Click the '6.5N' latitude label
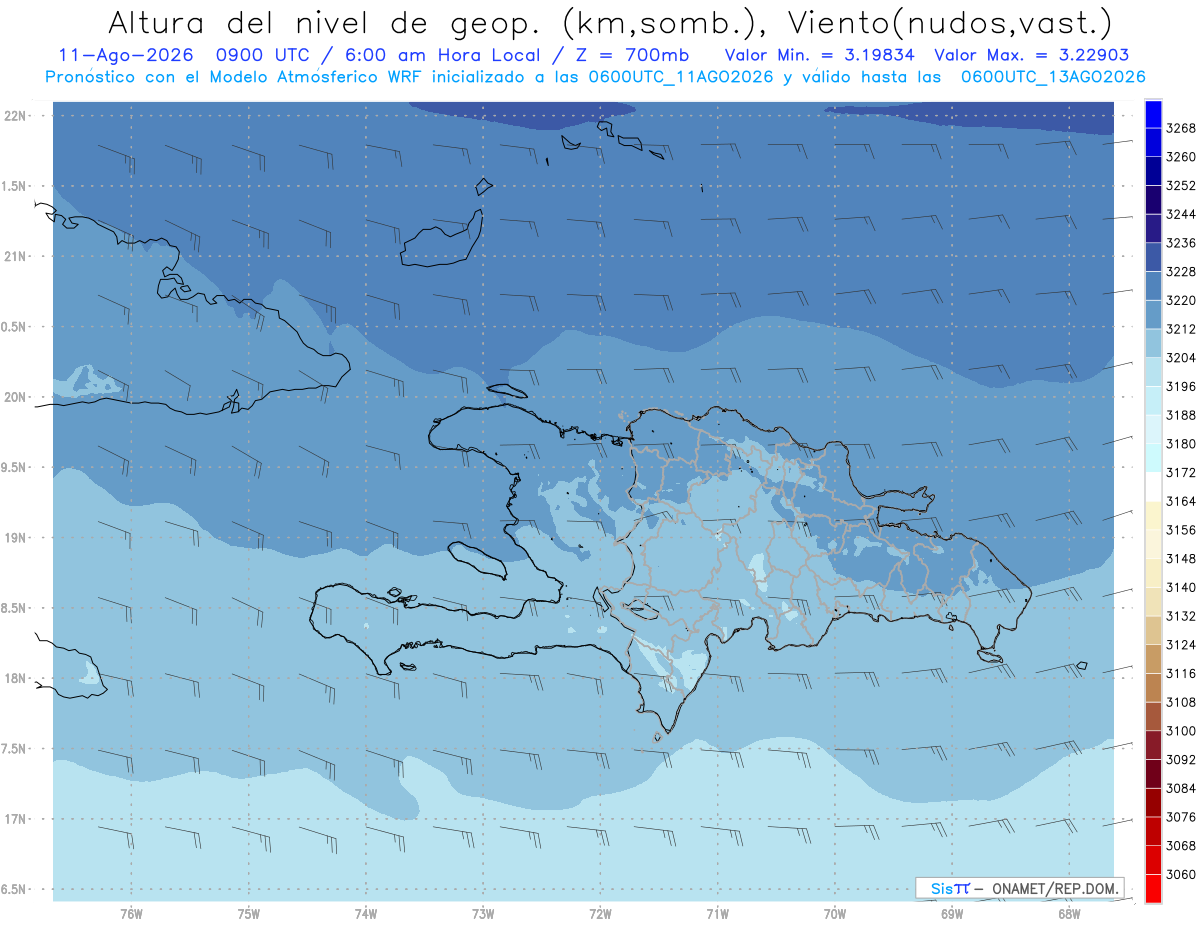The image size is (1200, 927). coord(13,889)
